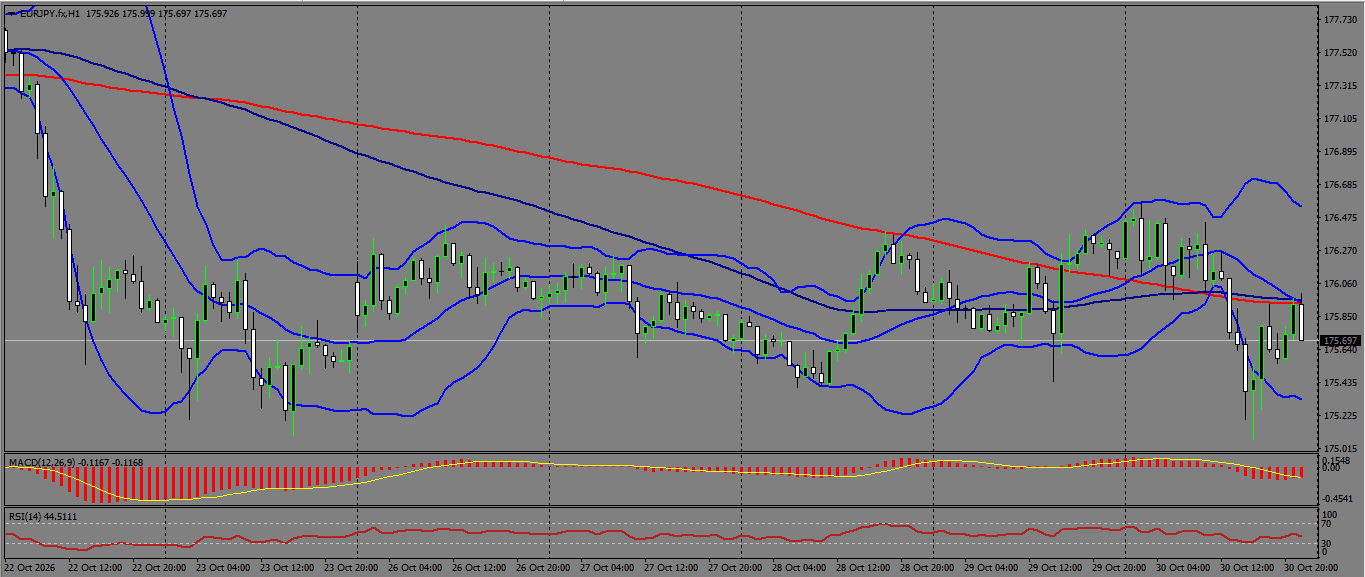Click the 28 Oct 20:00 time label
Image resolution: width=1365 pixels, height=577 pixels.
928,567
